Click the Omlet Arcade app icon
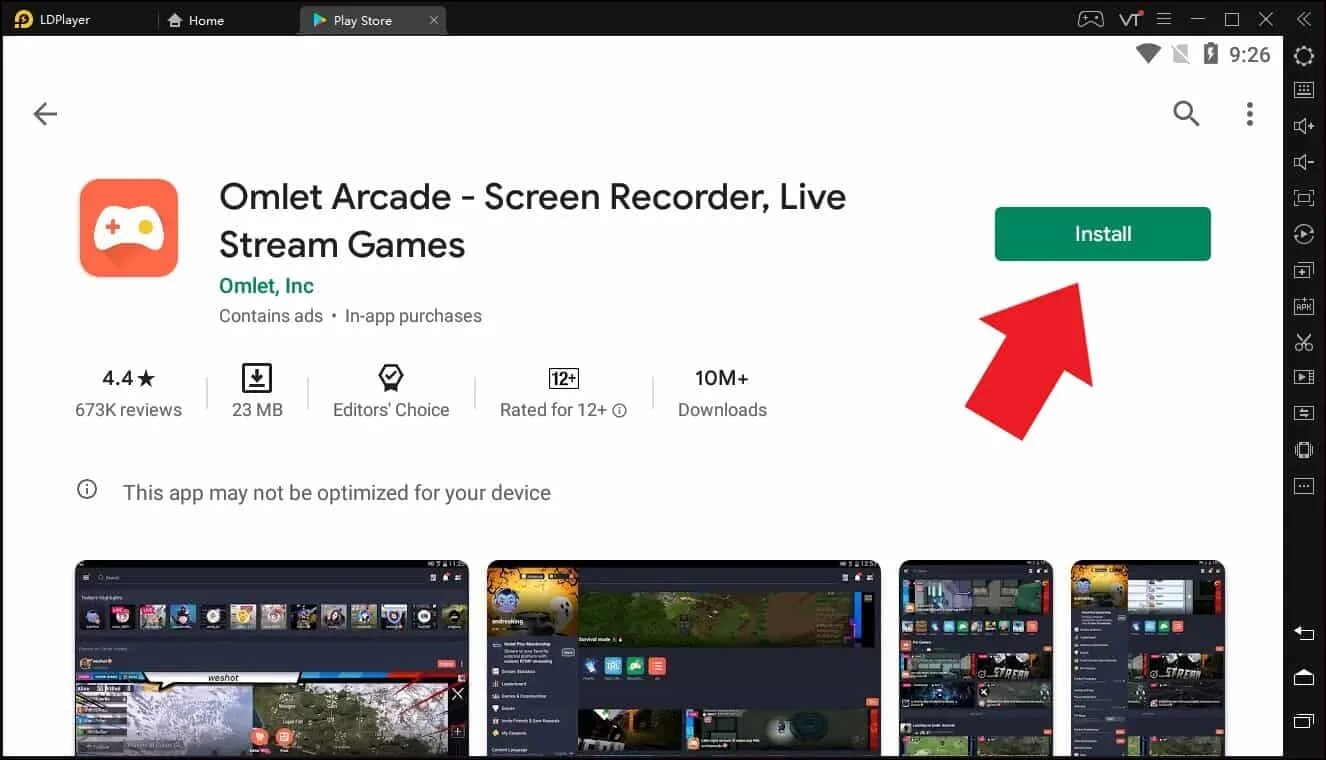The image size is (1326, 760). point(128,228)
